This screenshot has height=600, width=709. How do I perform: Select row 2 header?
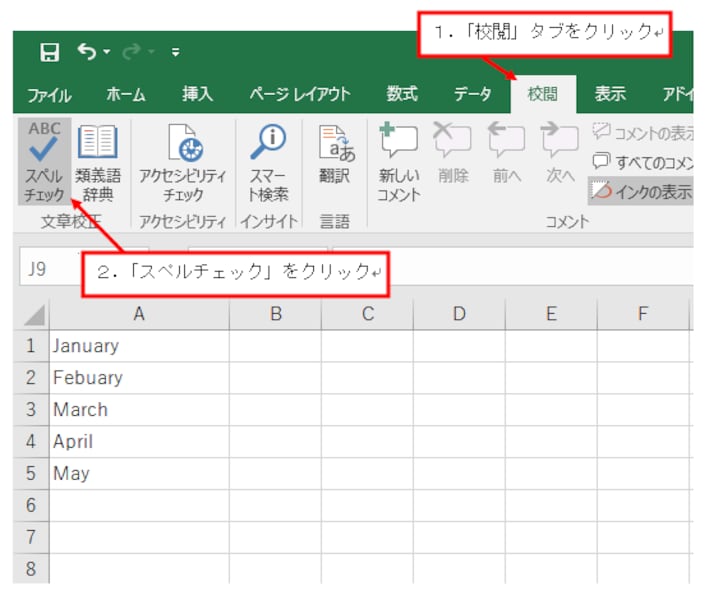coord(31,378)
